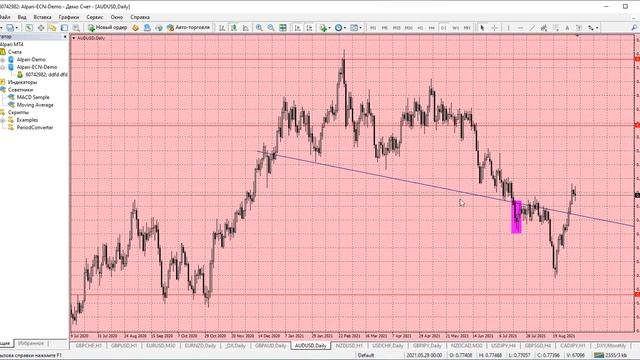Select the D1 timeframe

(444, 28)
